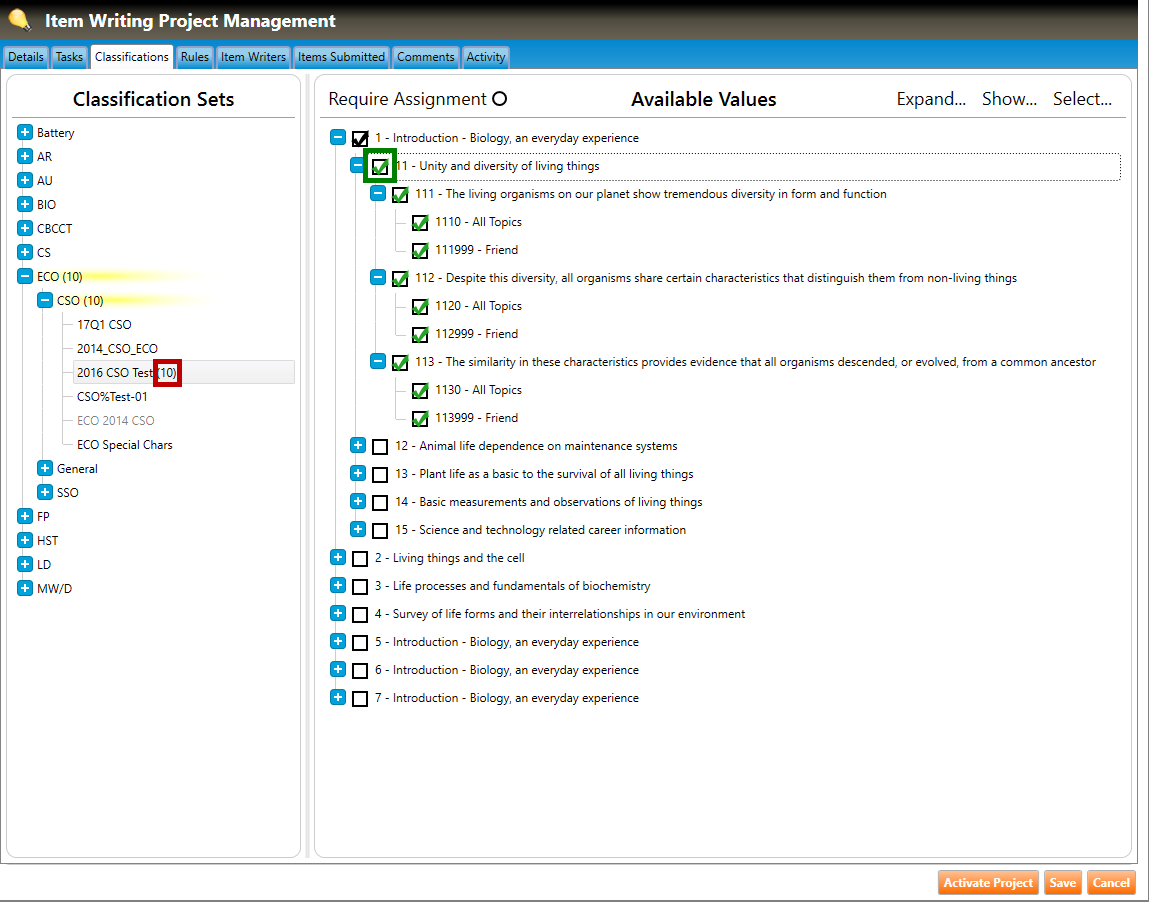
Task: Click the lightbulb icon in title bar
Action: (19, 20)
